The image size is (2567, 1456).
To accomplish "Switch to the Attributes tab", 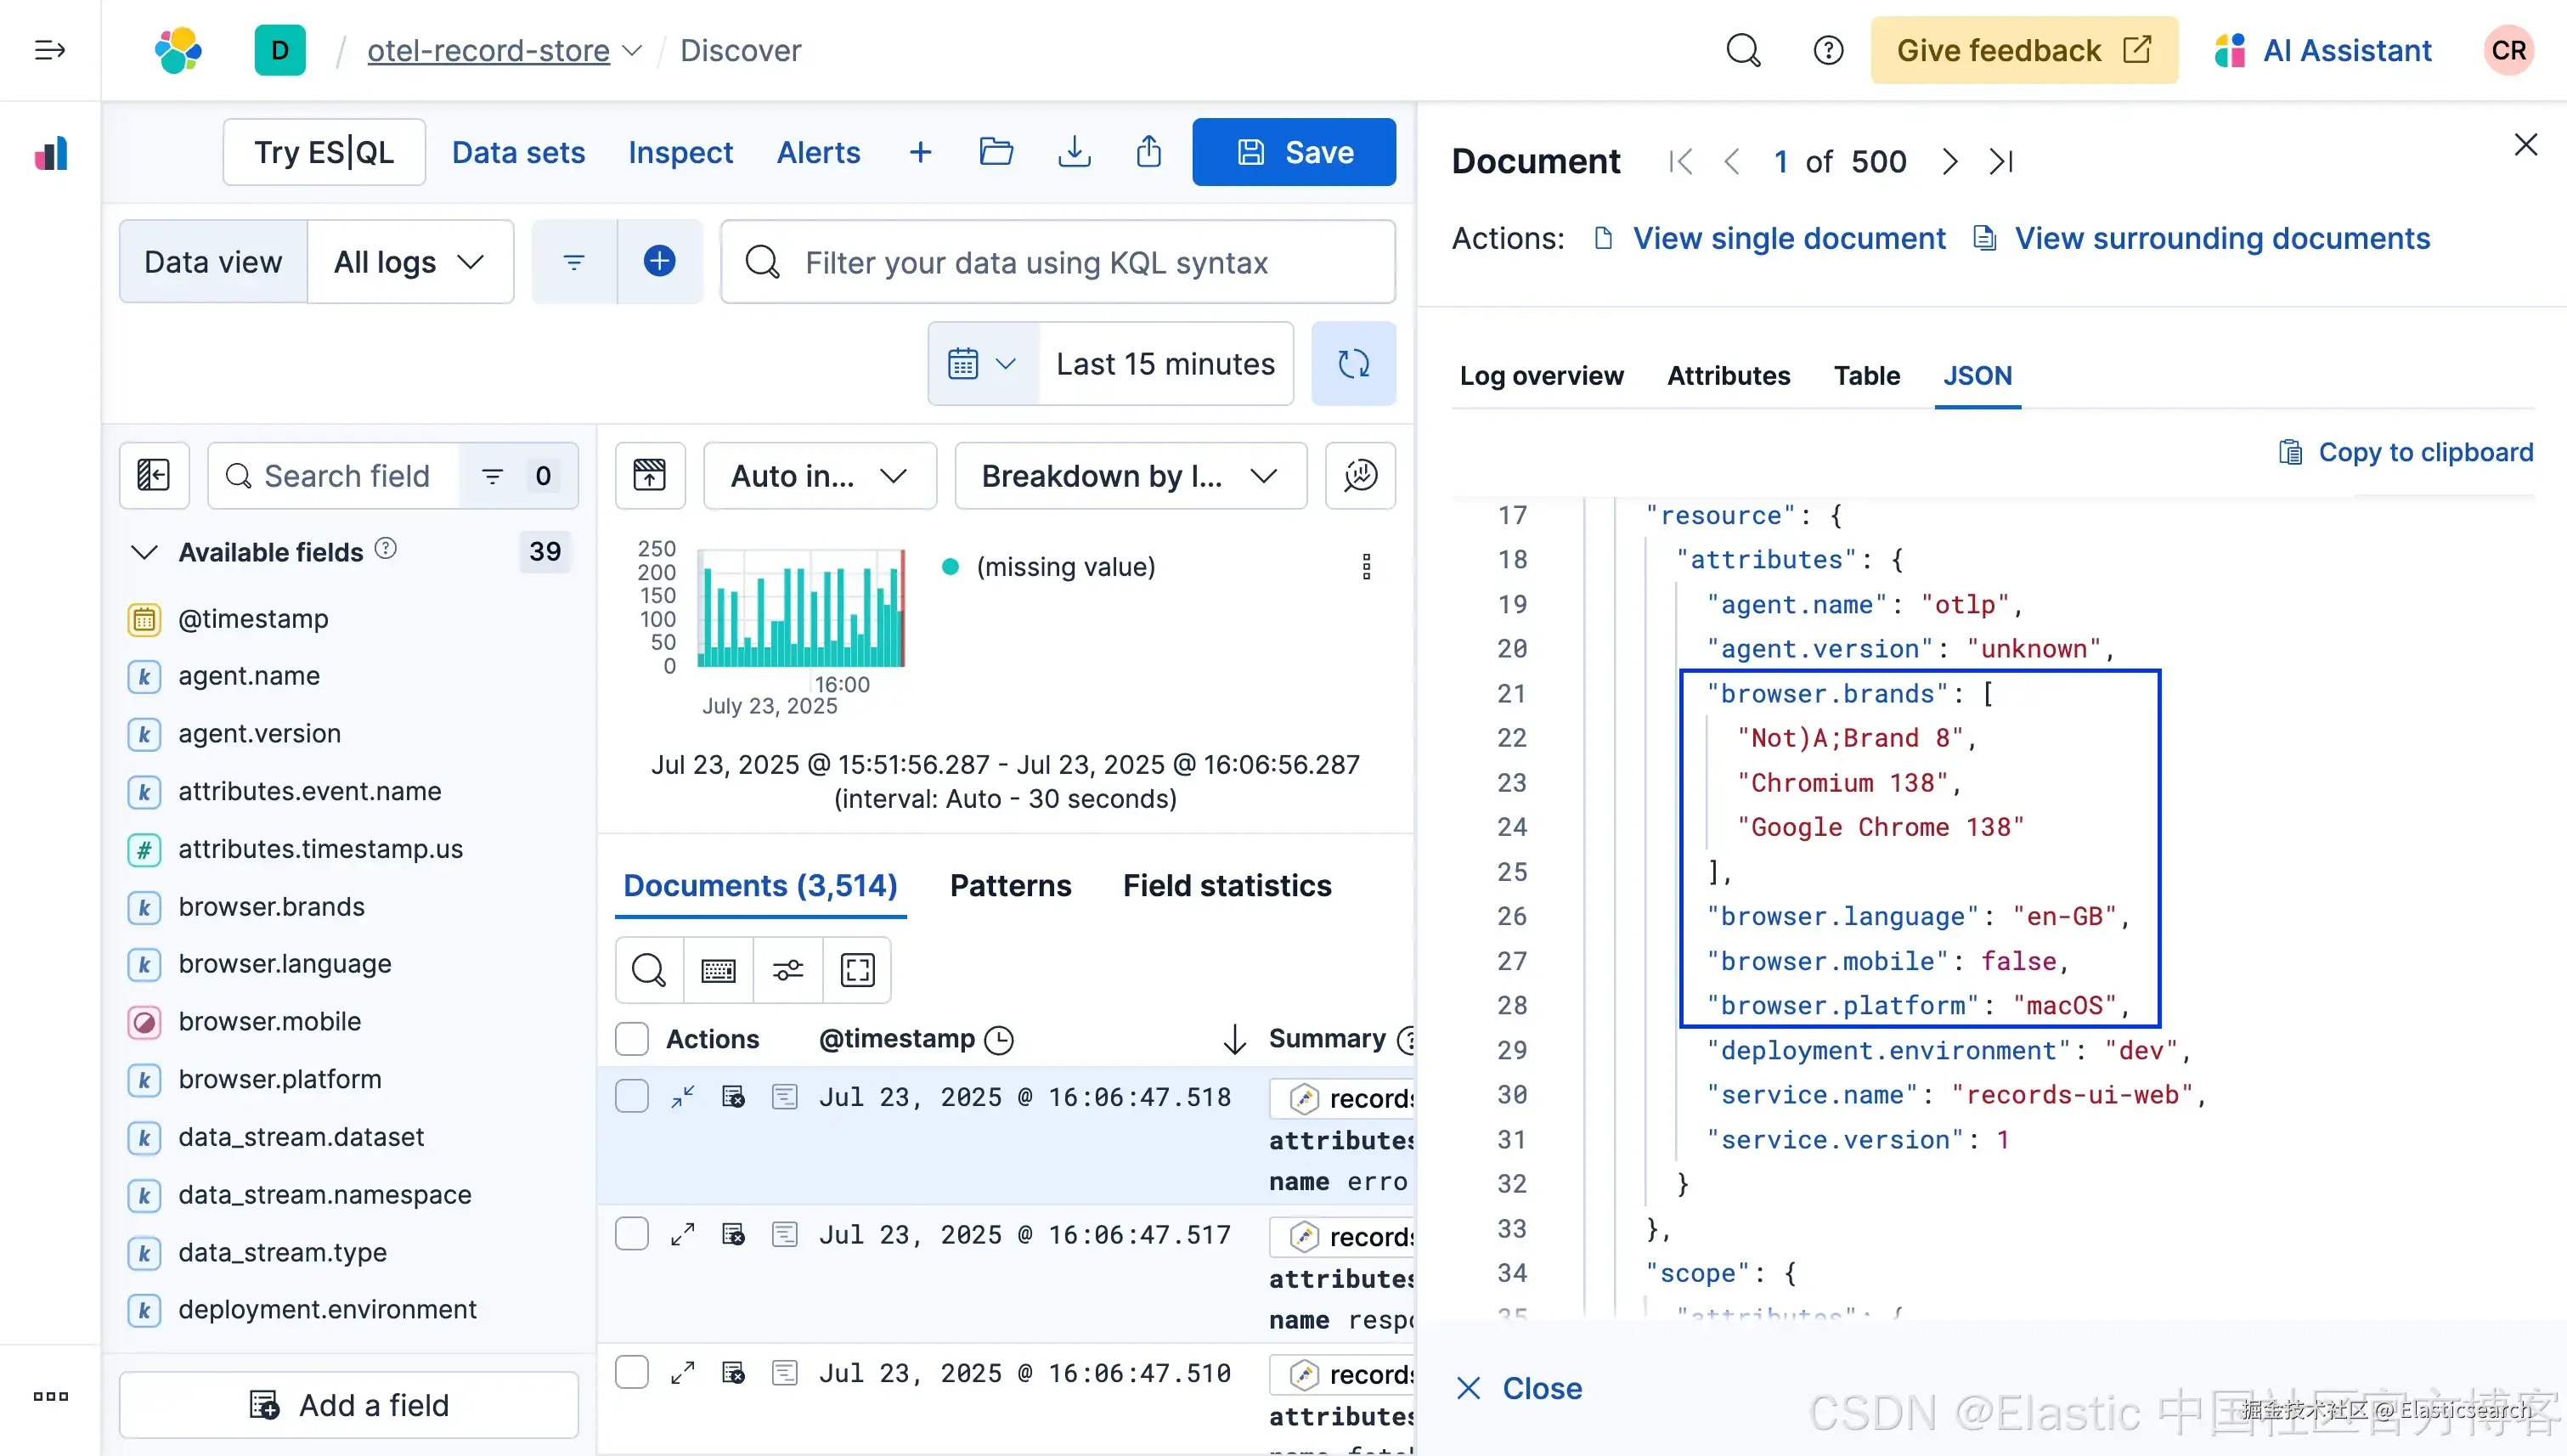I will [x=1728, y=376].
